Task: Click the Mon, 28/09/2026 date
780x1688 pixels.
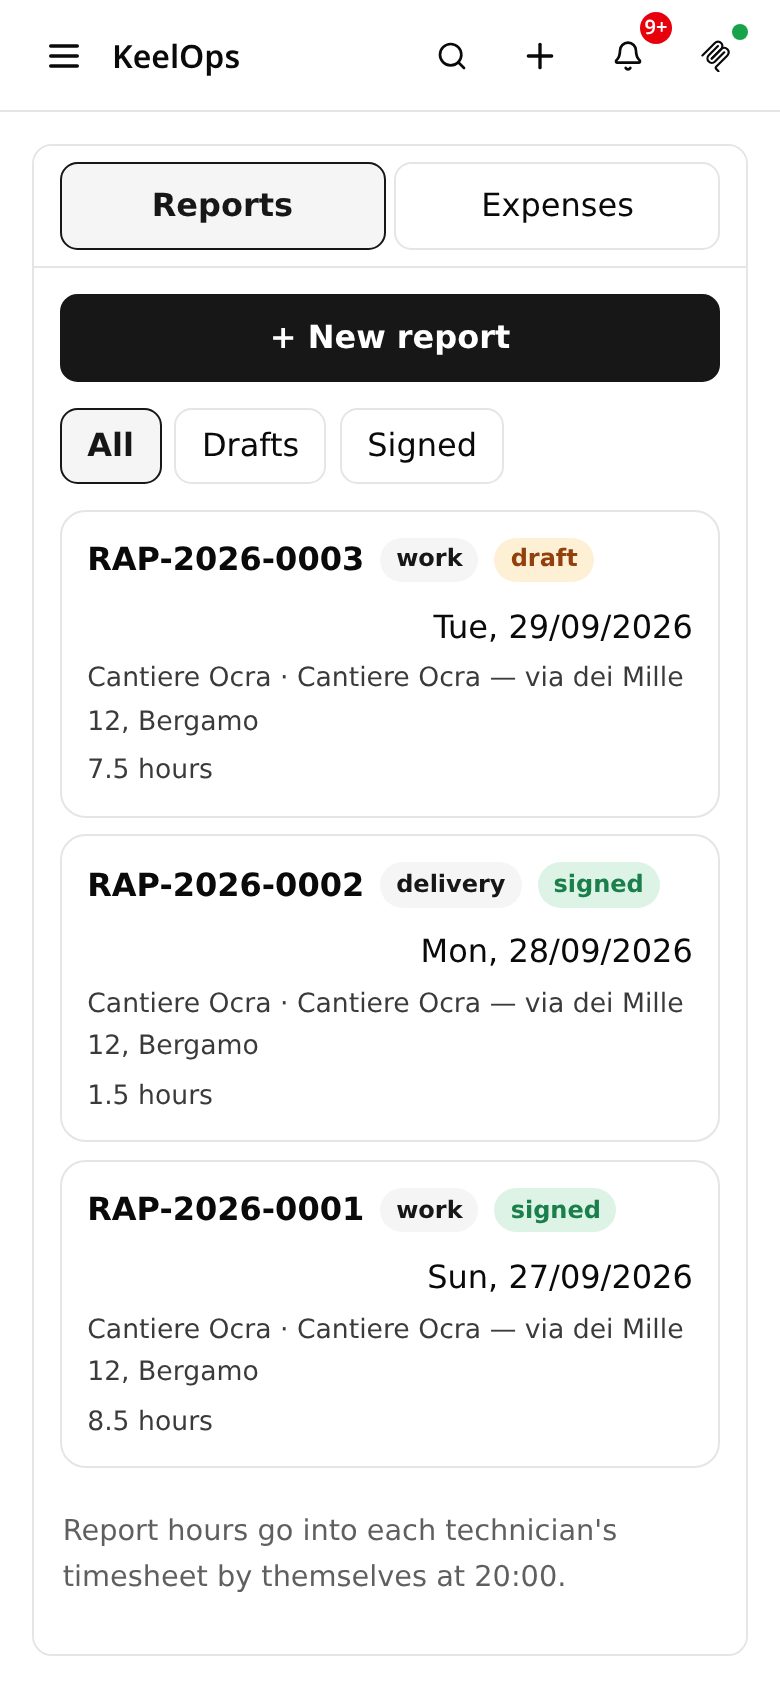Action: tap(557, 951)
